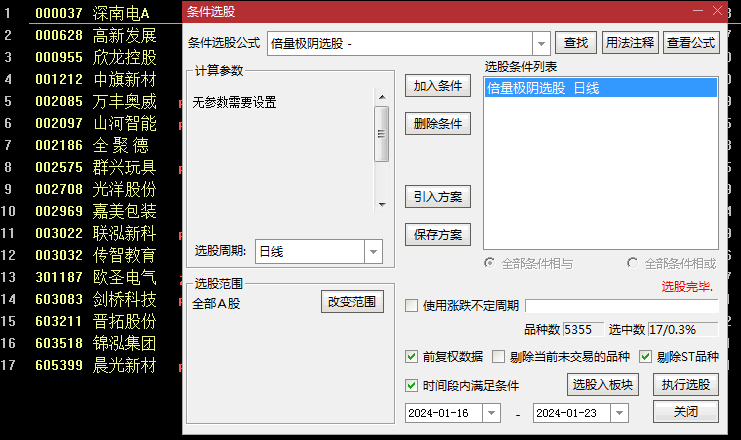Click 无参数需要设置 text
This screenshot has width=741, height=440.
tap(234, 102)
